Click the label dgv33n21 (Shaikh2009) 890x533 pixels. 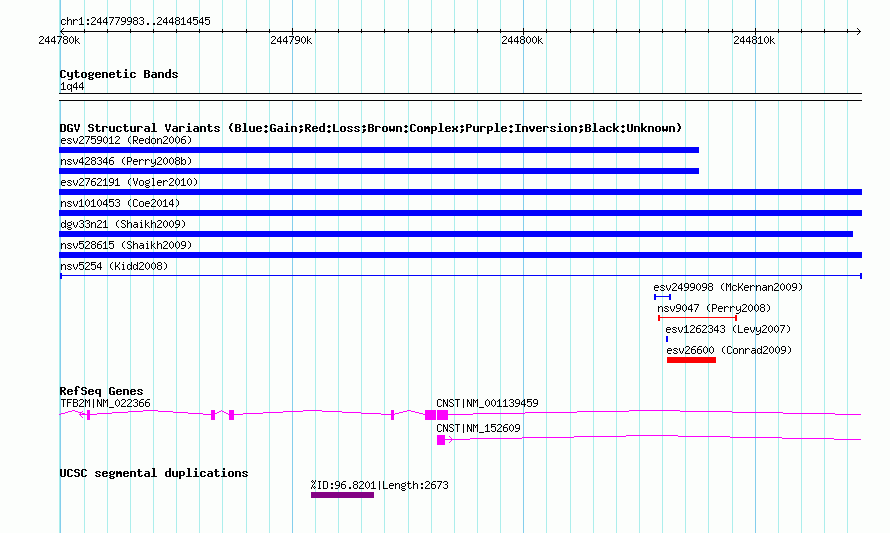(123, 224)
